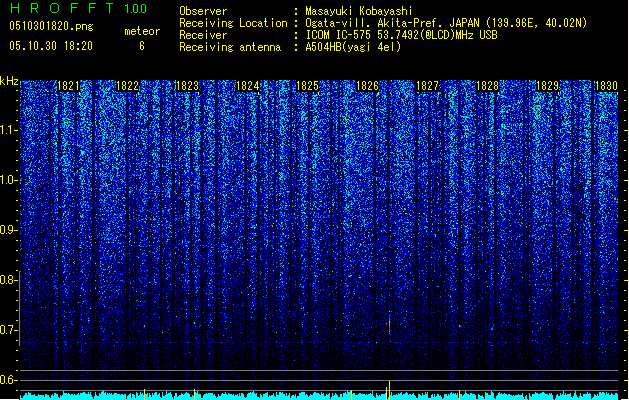Click the 1822 time marker
629x400 pixels.
tap(128, 86)
